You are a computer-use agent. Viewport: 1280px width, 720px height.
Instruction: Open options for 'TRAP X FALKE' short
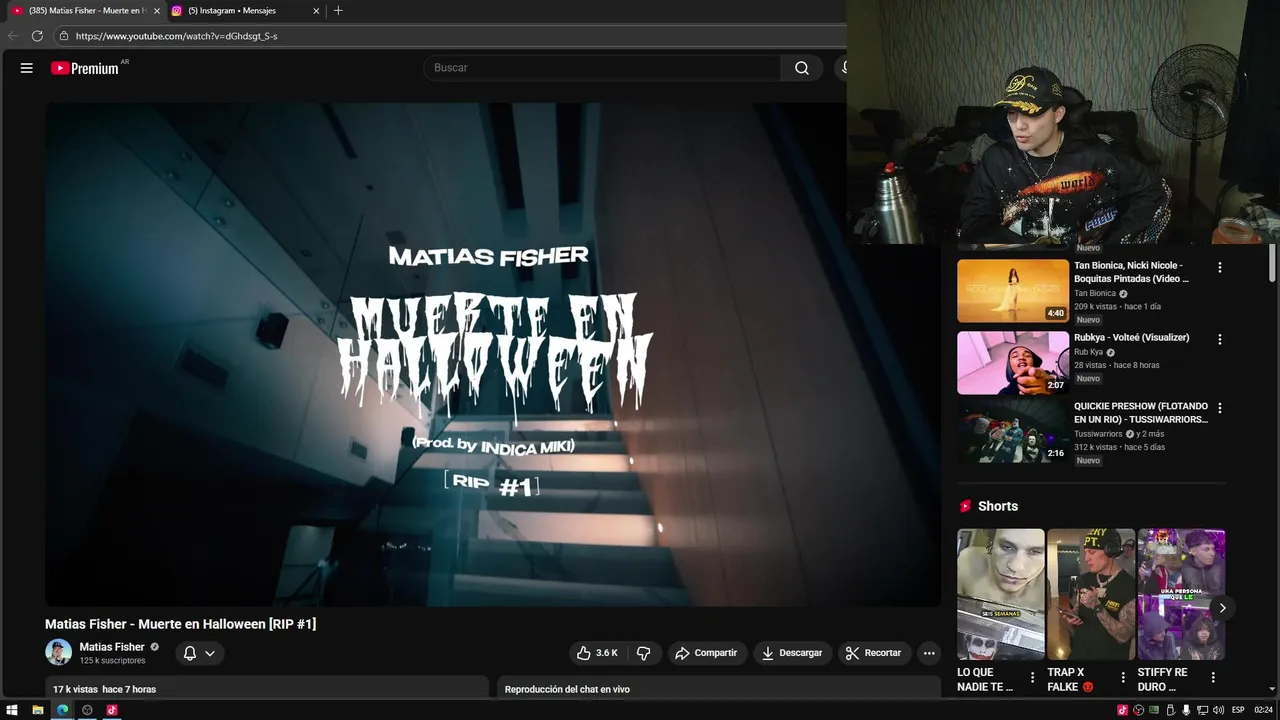click(x=1122, y=678)
